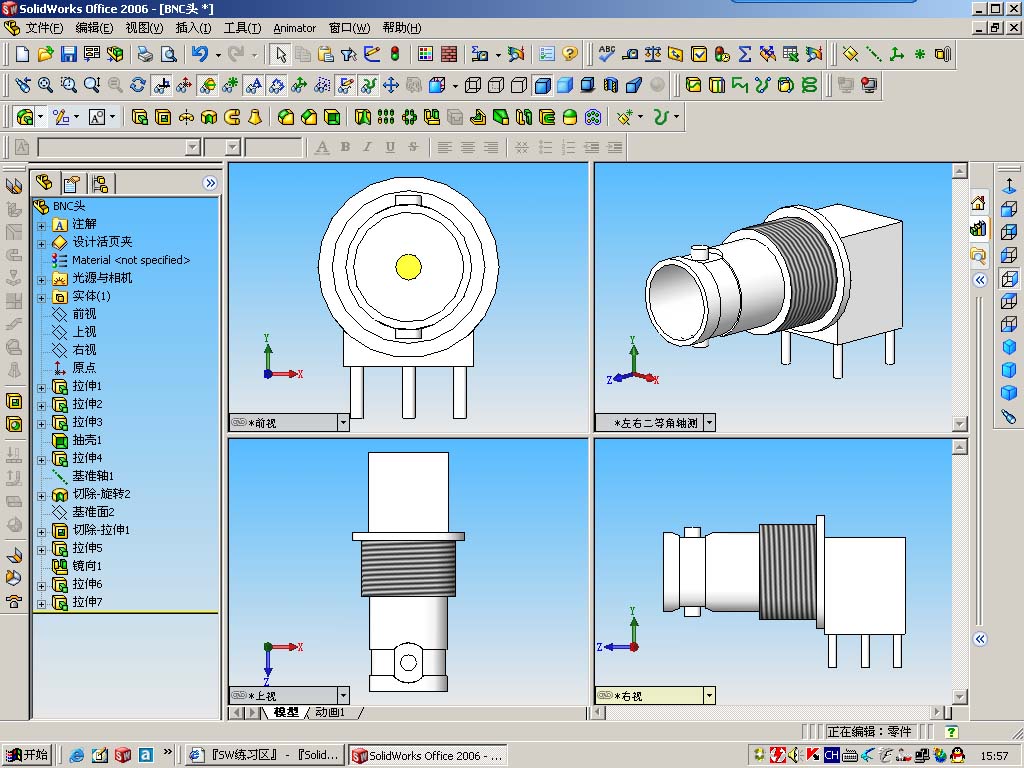Open a file with Open icon
Viewport: 1024px width, 768px height.
tap(46, 54)
